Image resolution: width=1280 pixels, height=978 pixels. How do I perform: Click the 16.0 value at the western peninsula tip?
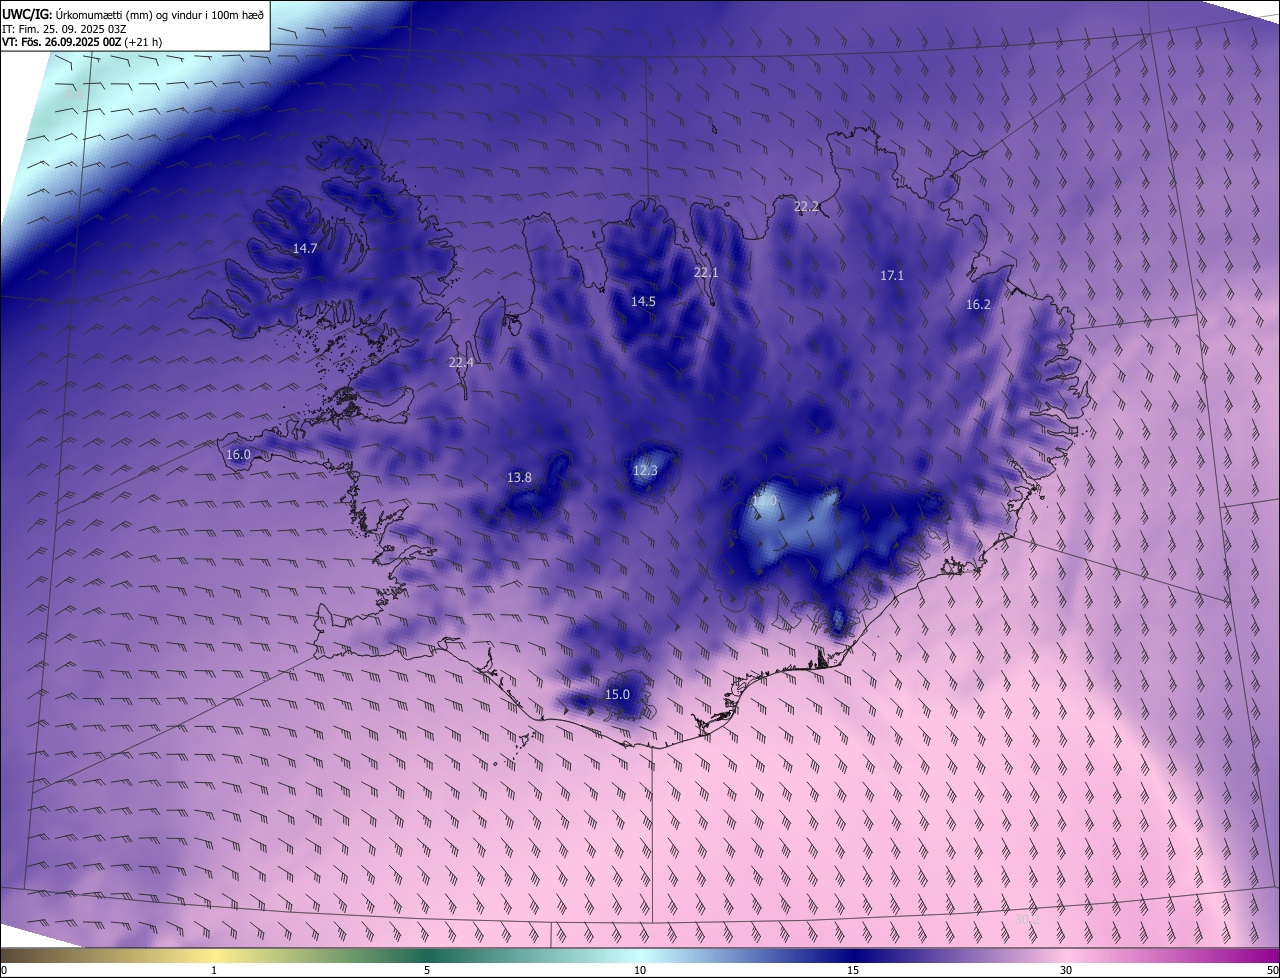pos(238,454)
